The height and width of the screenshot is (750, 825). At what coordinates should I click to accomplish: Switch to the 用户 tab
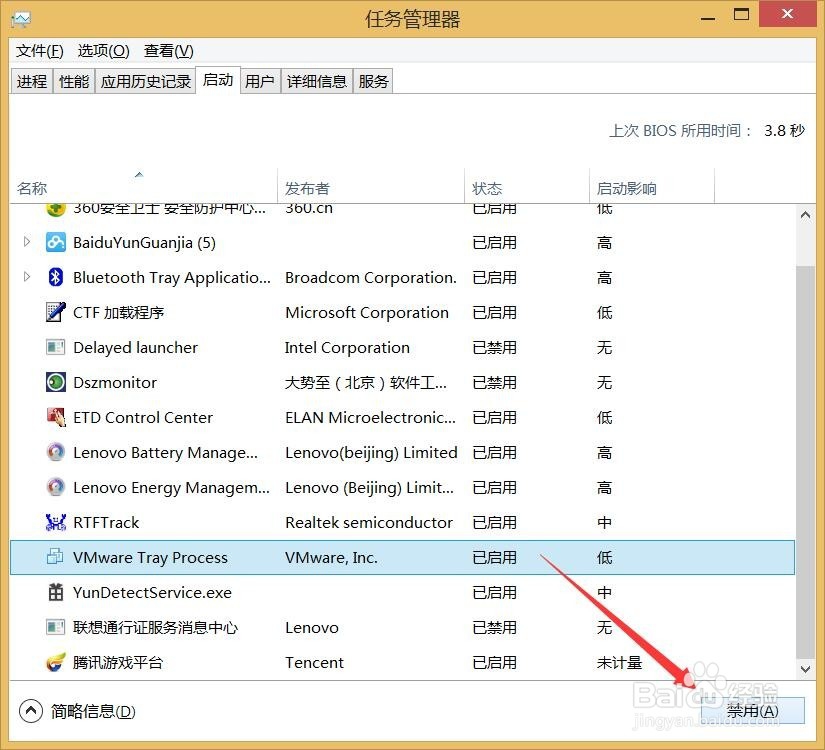(x=260, y=81)
